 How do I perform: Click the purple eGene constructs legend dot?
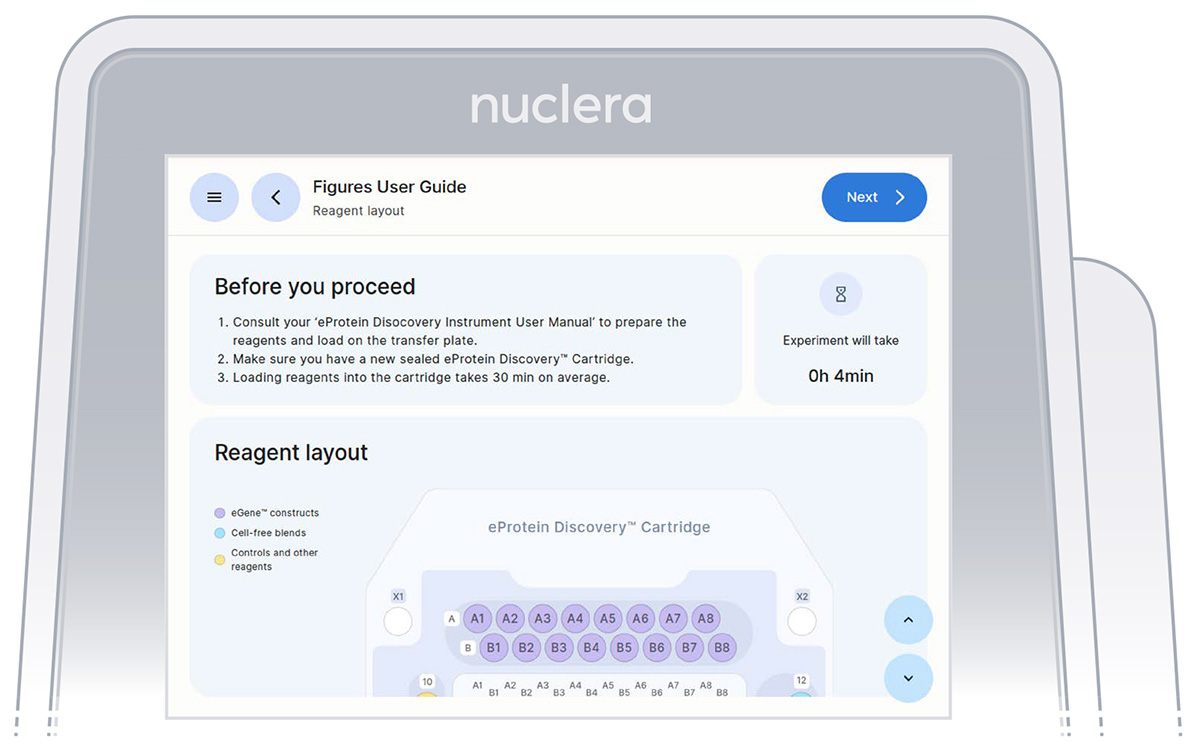[220, 513]
